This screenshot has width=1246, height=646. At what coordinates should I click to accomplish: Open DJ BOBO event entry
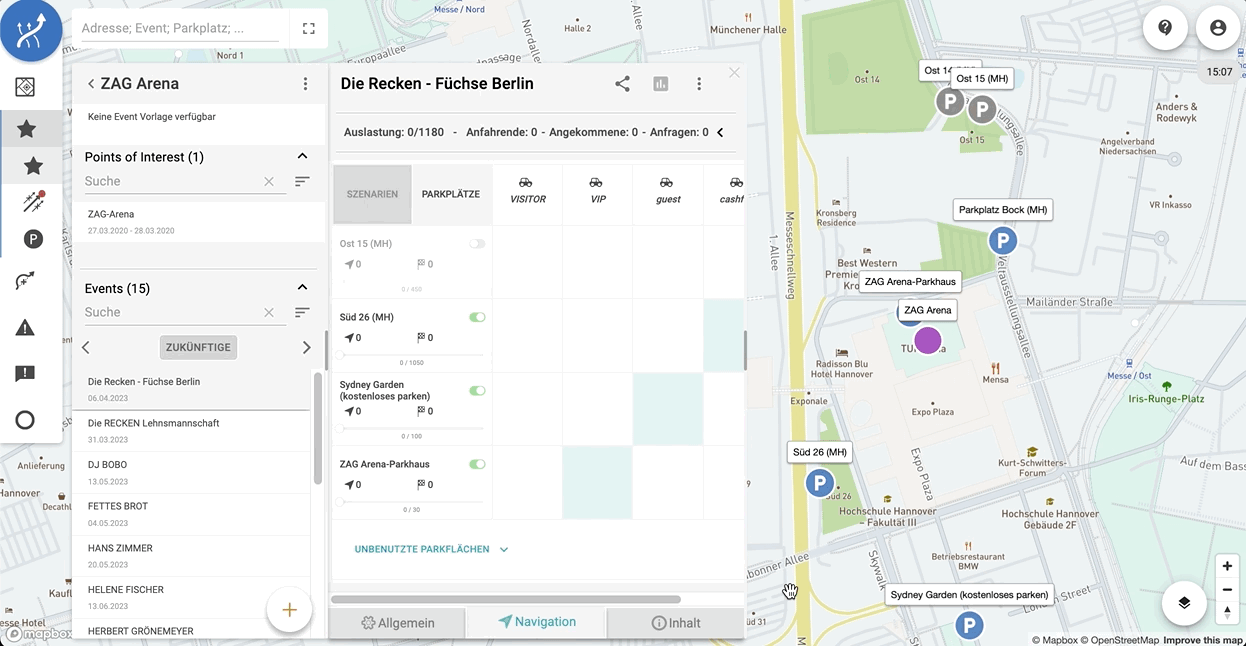[x=191, y=472]
